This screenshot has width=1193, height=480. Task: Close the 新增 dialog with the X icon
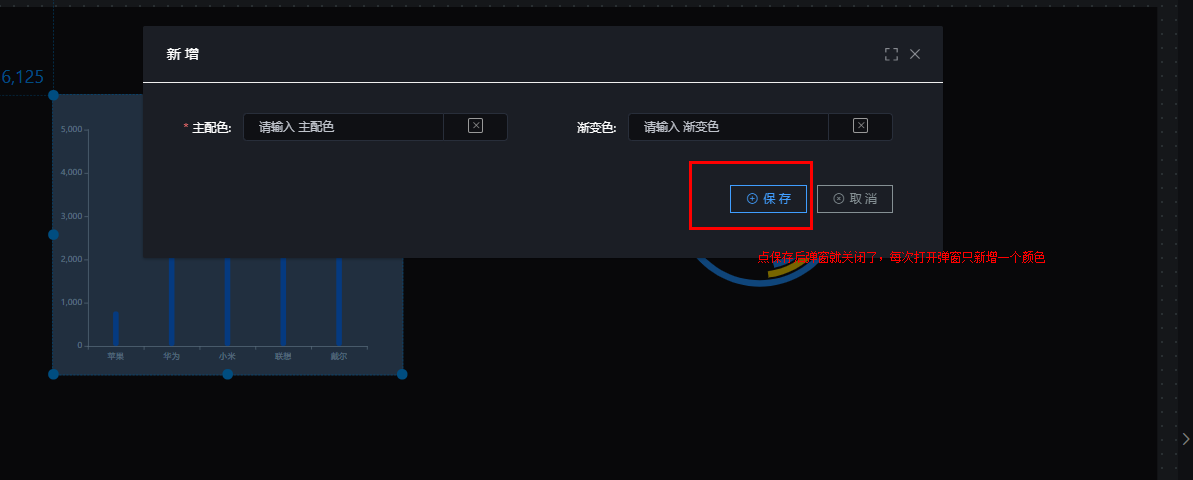pyautogui.click(x=915, y=54)
